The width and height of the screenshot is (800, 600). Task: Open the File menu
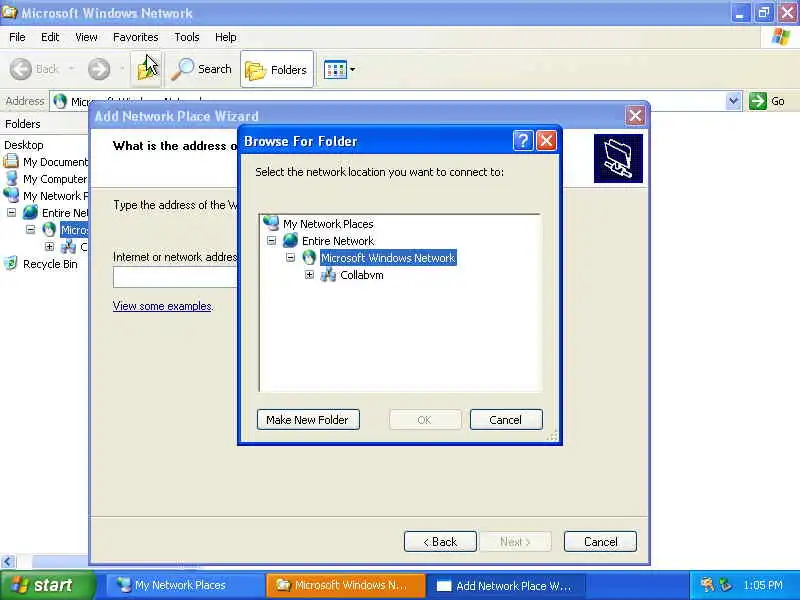(17, 37)
